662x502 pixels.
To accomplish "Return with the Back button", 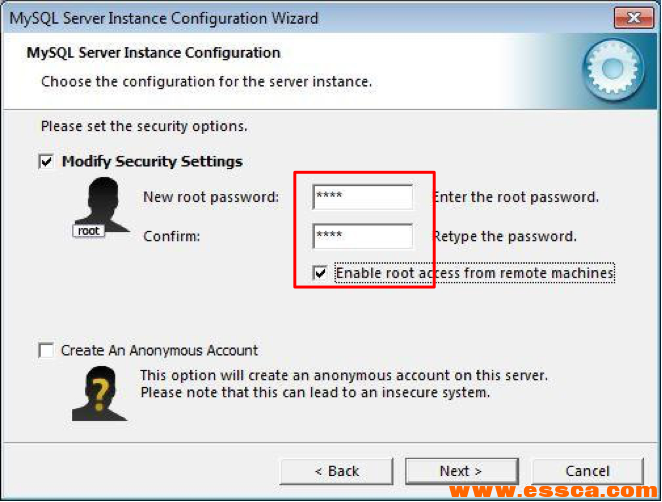I will coord(337,471).
